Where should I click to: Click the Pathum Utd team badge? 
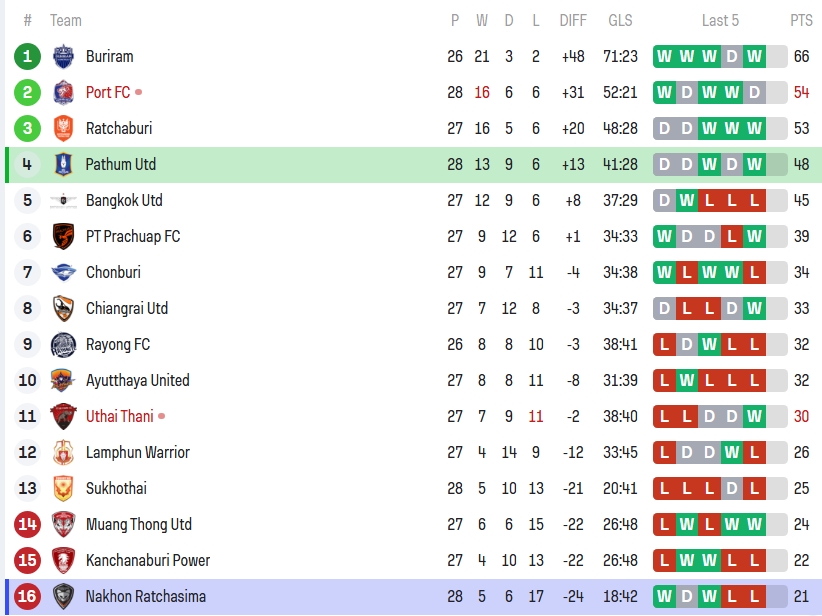[63, 165]
